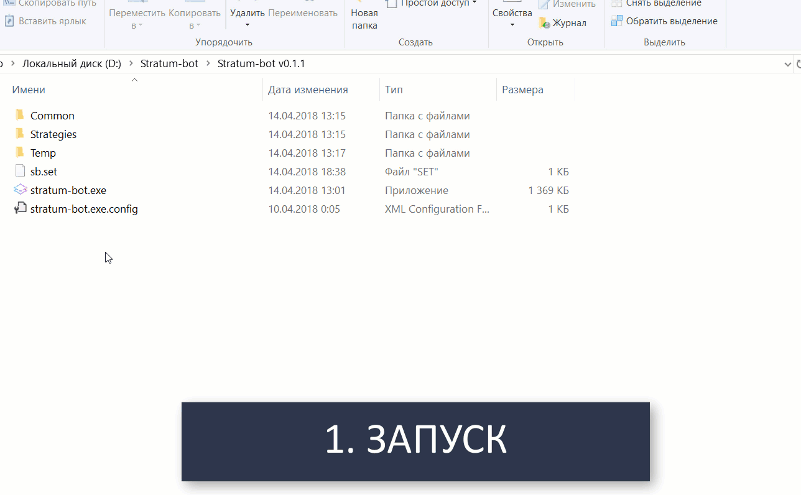Select the Temp folder icon
This screenshot has width=801, height=495.
tap(20, 153)
